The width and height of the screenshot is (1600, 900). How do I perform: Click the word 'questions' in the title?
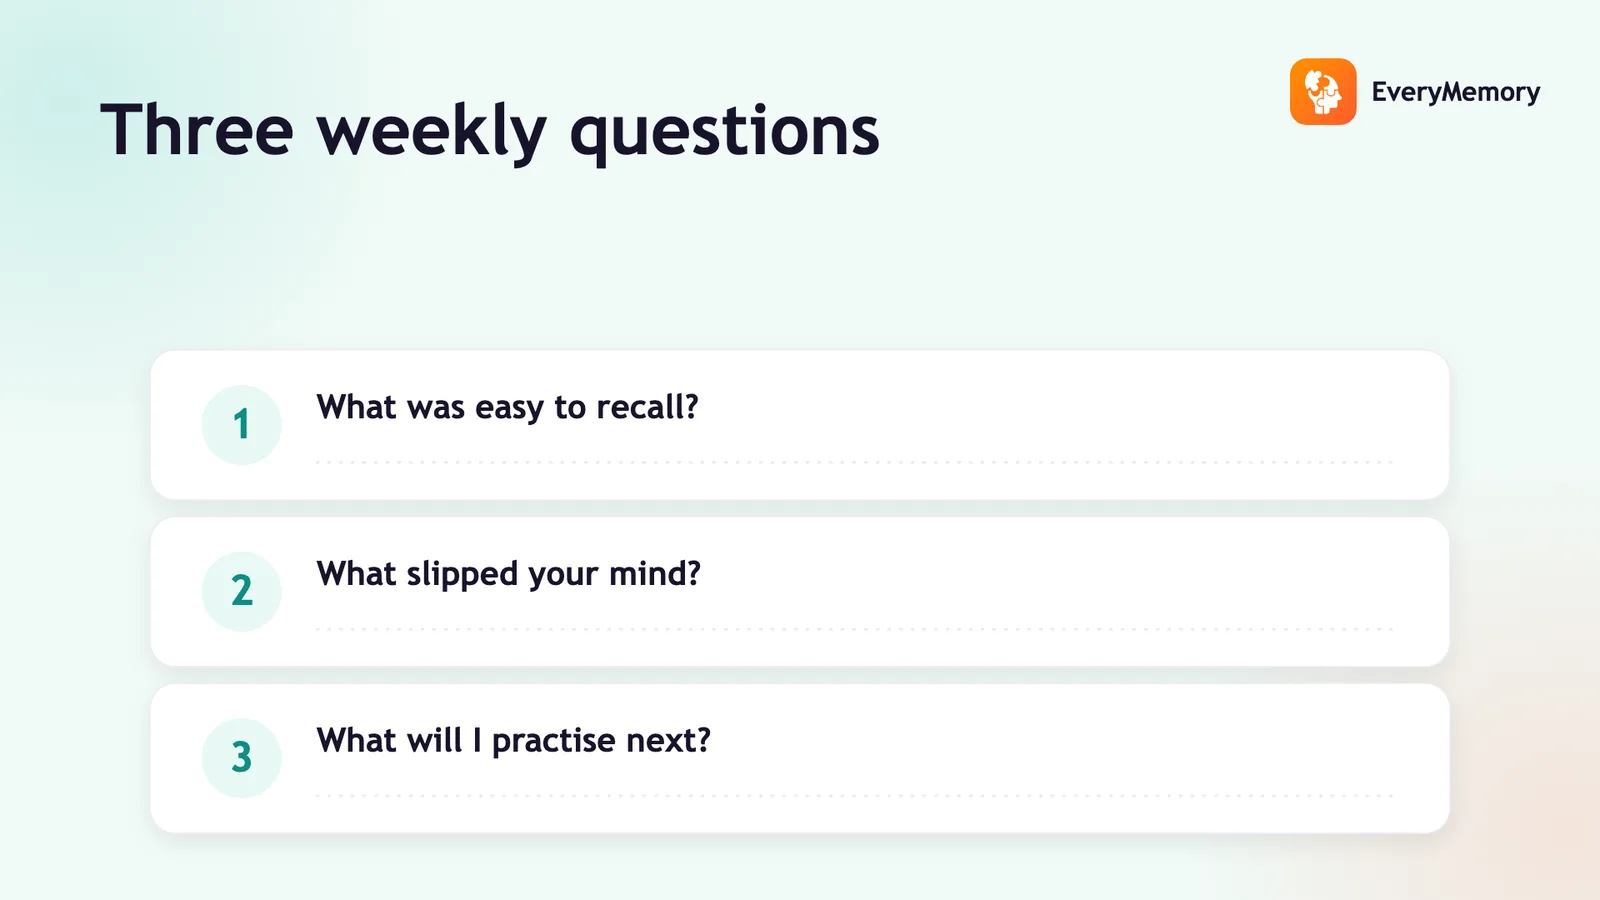[725, 133]
